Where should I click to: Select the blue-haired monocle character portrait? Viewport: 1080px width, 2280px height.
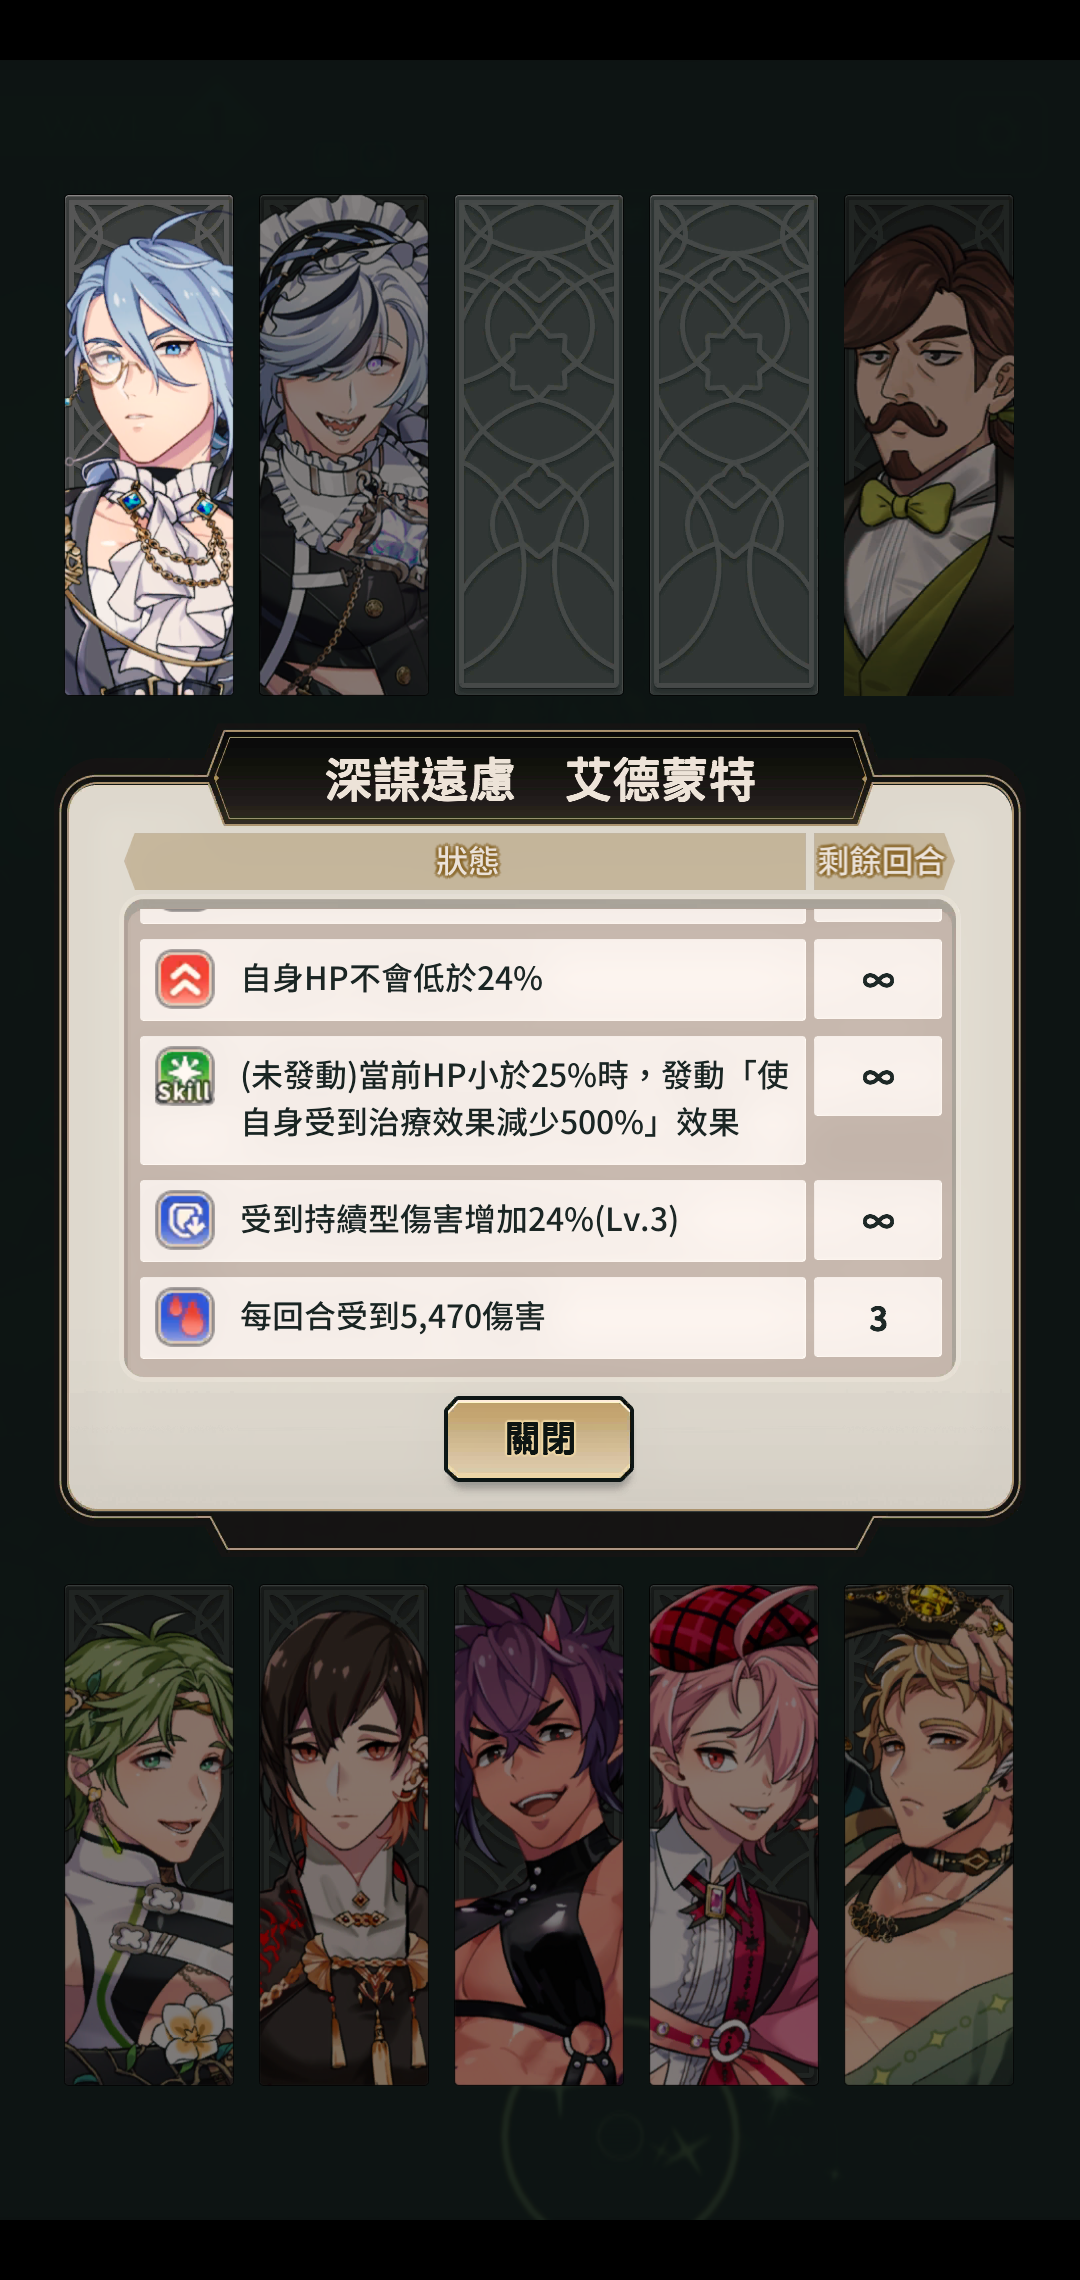point(149,445)
